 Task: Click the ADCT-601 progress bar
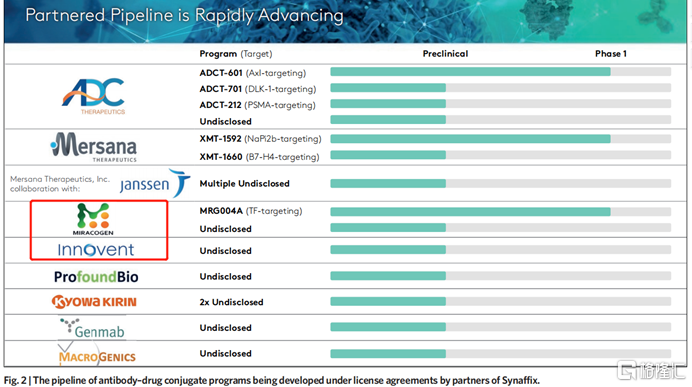tap(500, 72)
